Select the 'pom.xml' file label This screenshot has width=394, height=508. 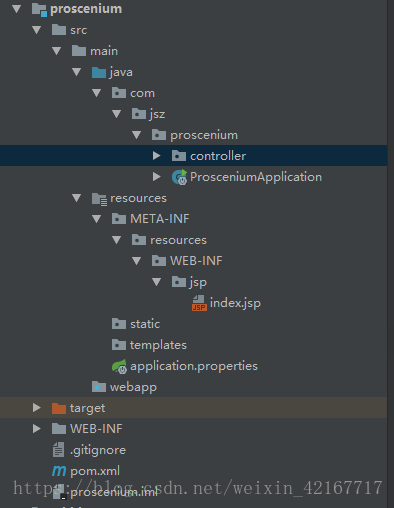click(95, 471)
